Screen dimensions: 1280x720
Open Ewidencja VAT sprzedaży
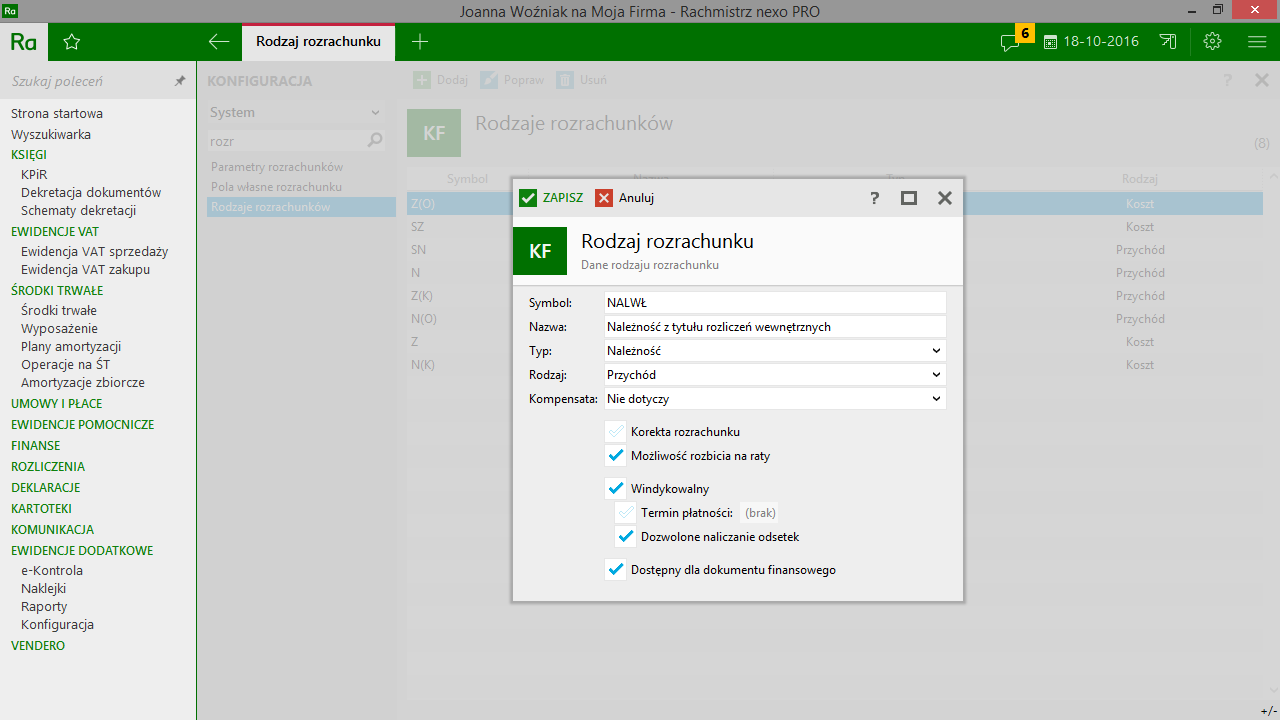tap(95, 251)
